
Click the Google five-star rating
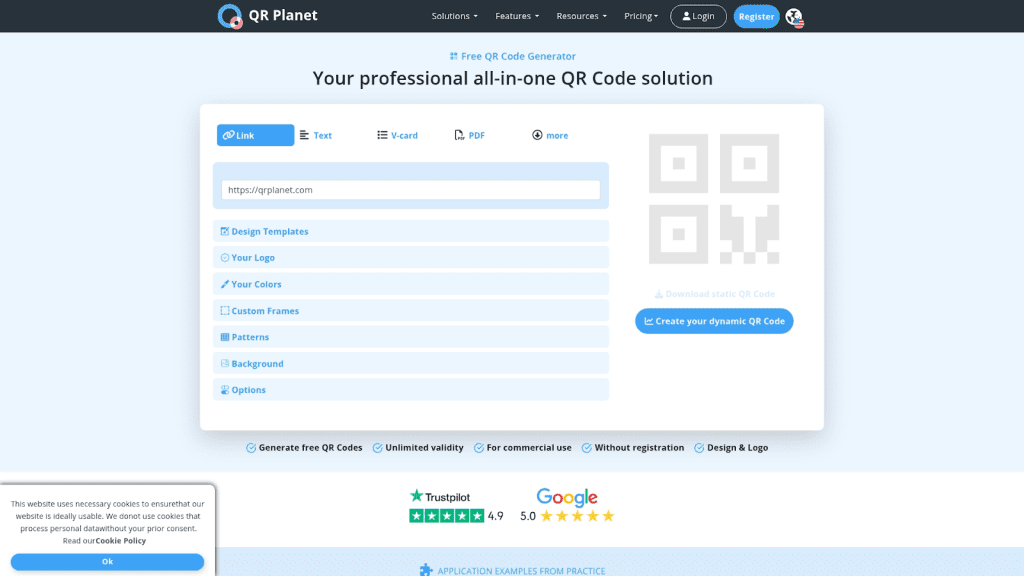(577, 516)
